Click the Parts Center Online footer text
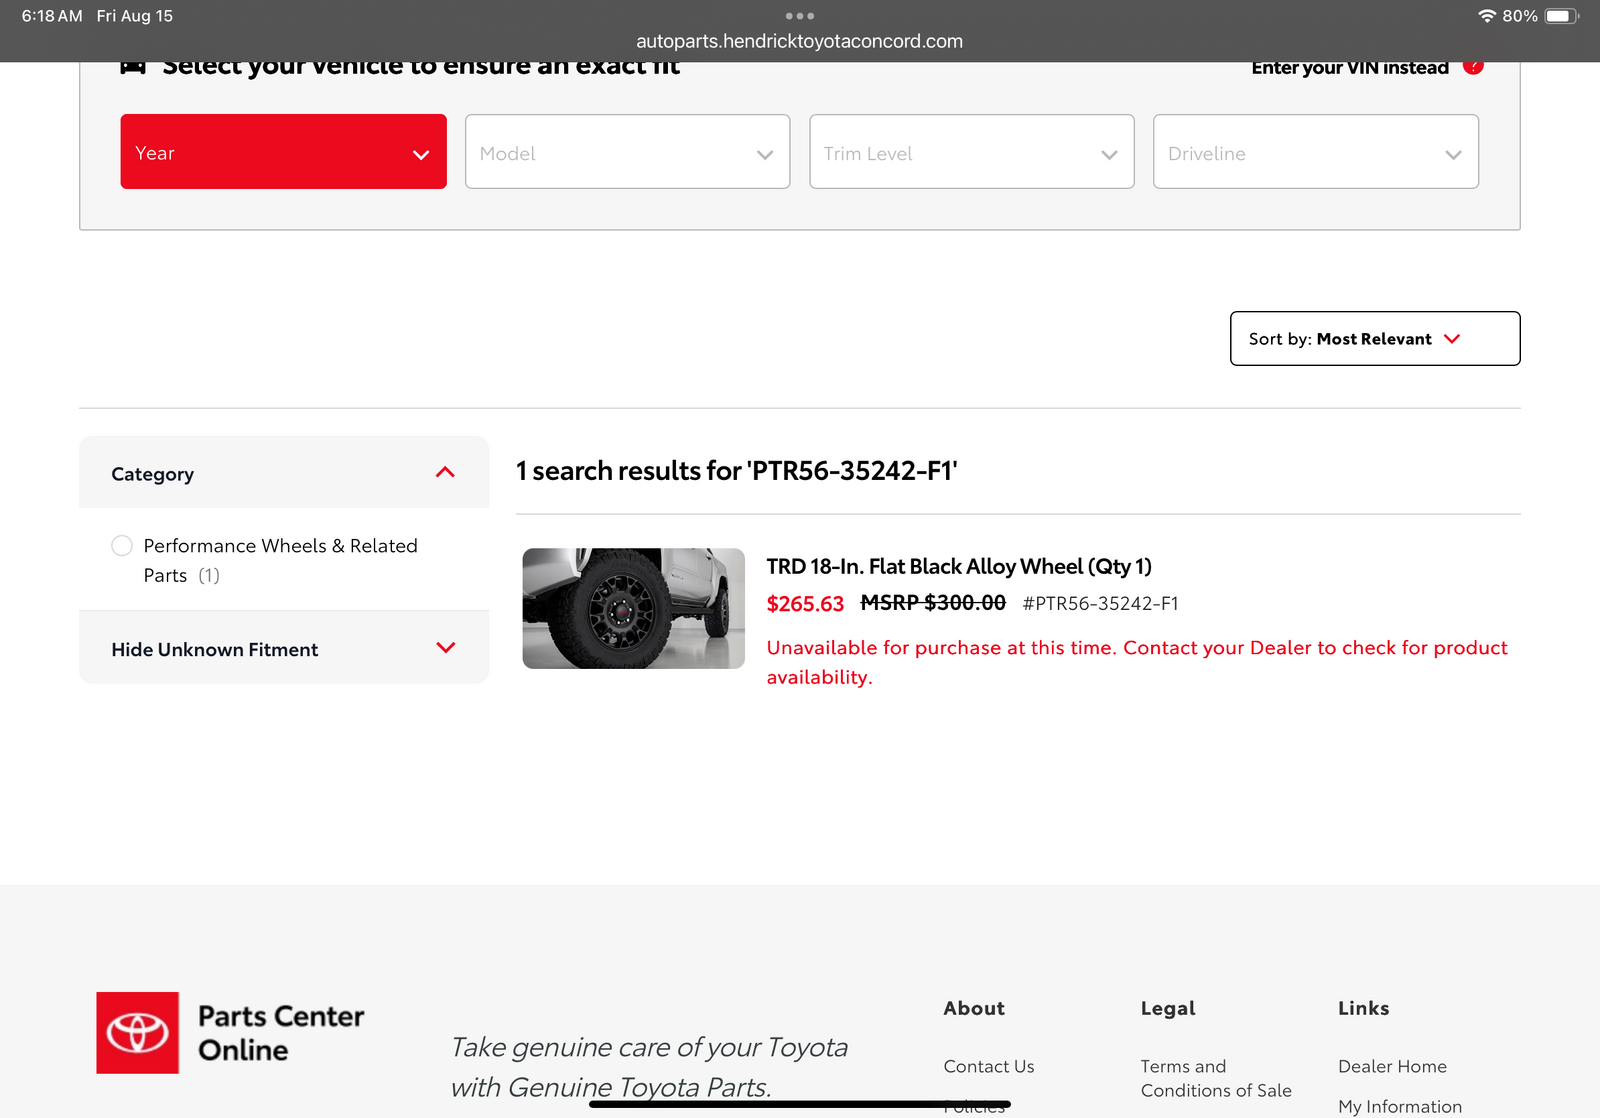1600x1118 pixels. click(x=281, y=1033)
